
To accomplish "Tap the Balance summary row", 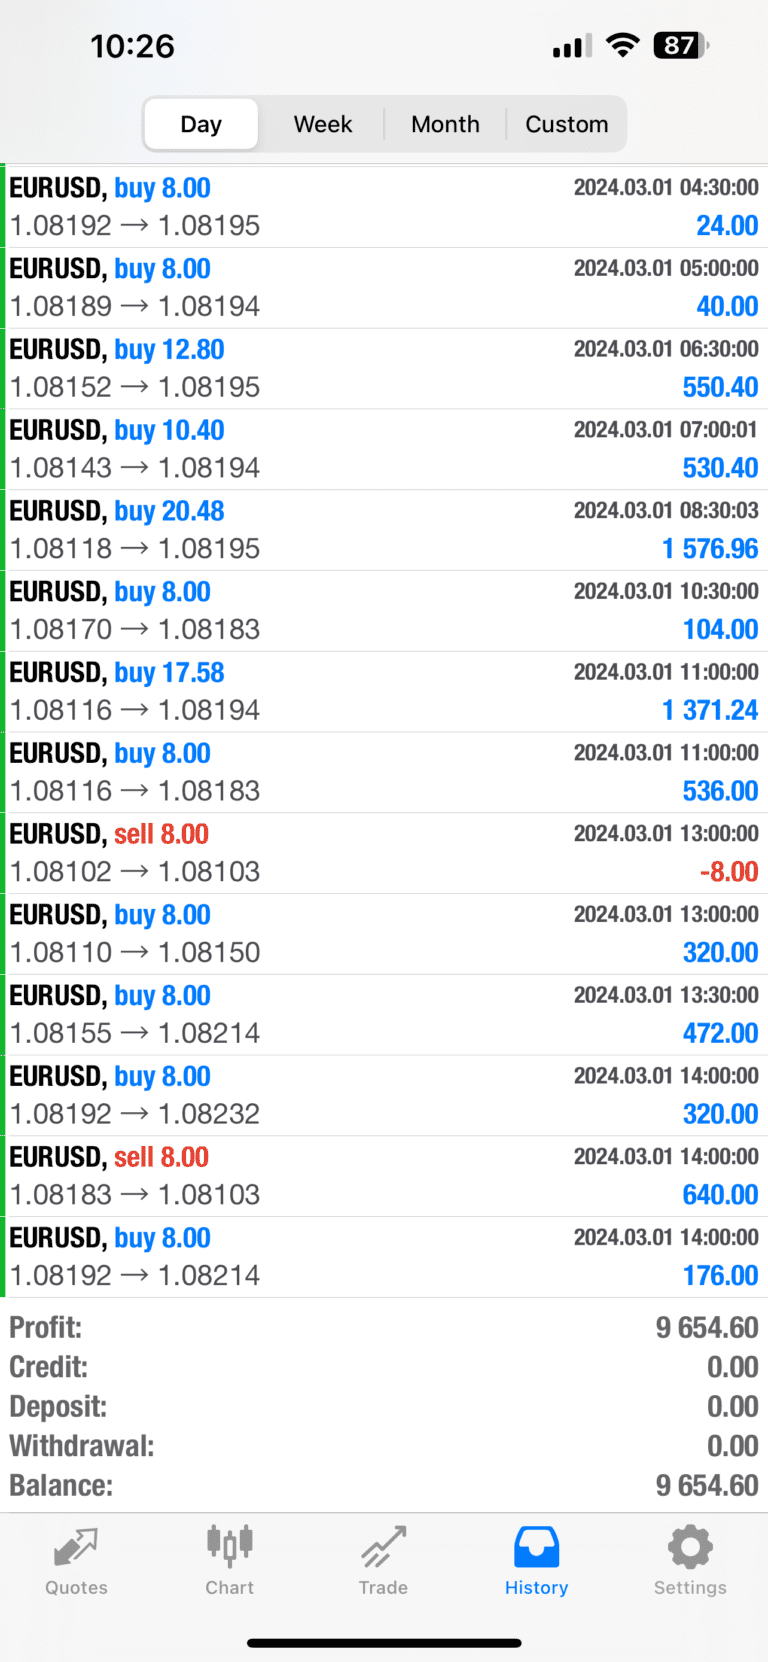I will tap(384, 1486).
